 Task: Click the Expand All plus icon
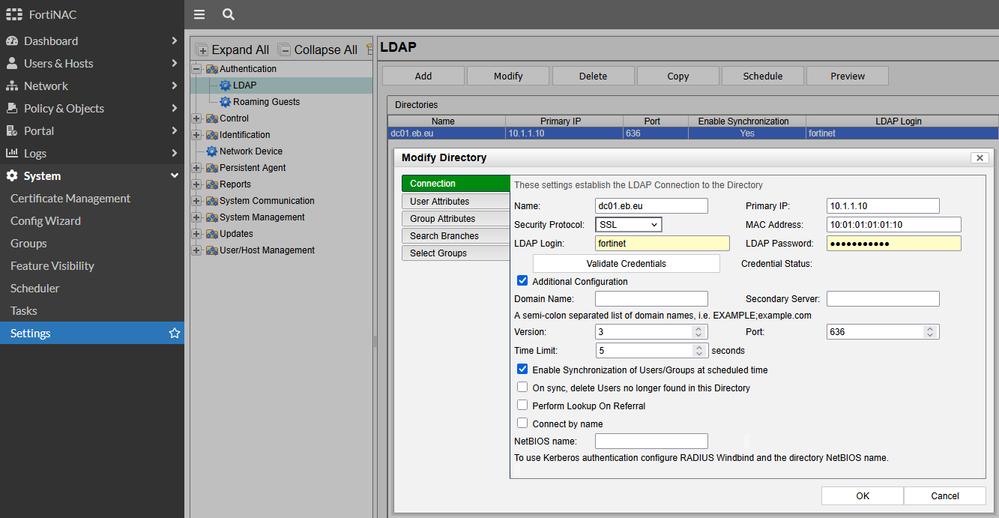tap(202, 50)
